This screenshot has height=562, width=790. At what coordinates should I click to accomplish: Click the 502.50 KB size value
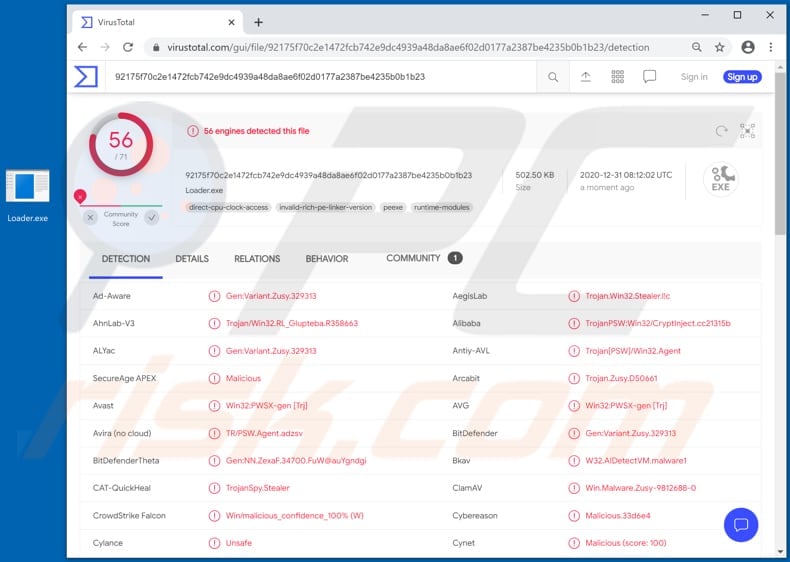535,175
